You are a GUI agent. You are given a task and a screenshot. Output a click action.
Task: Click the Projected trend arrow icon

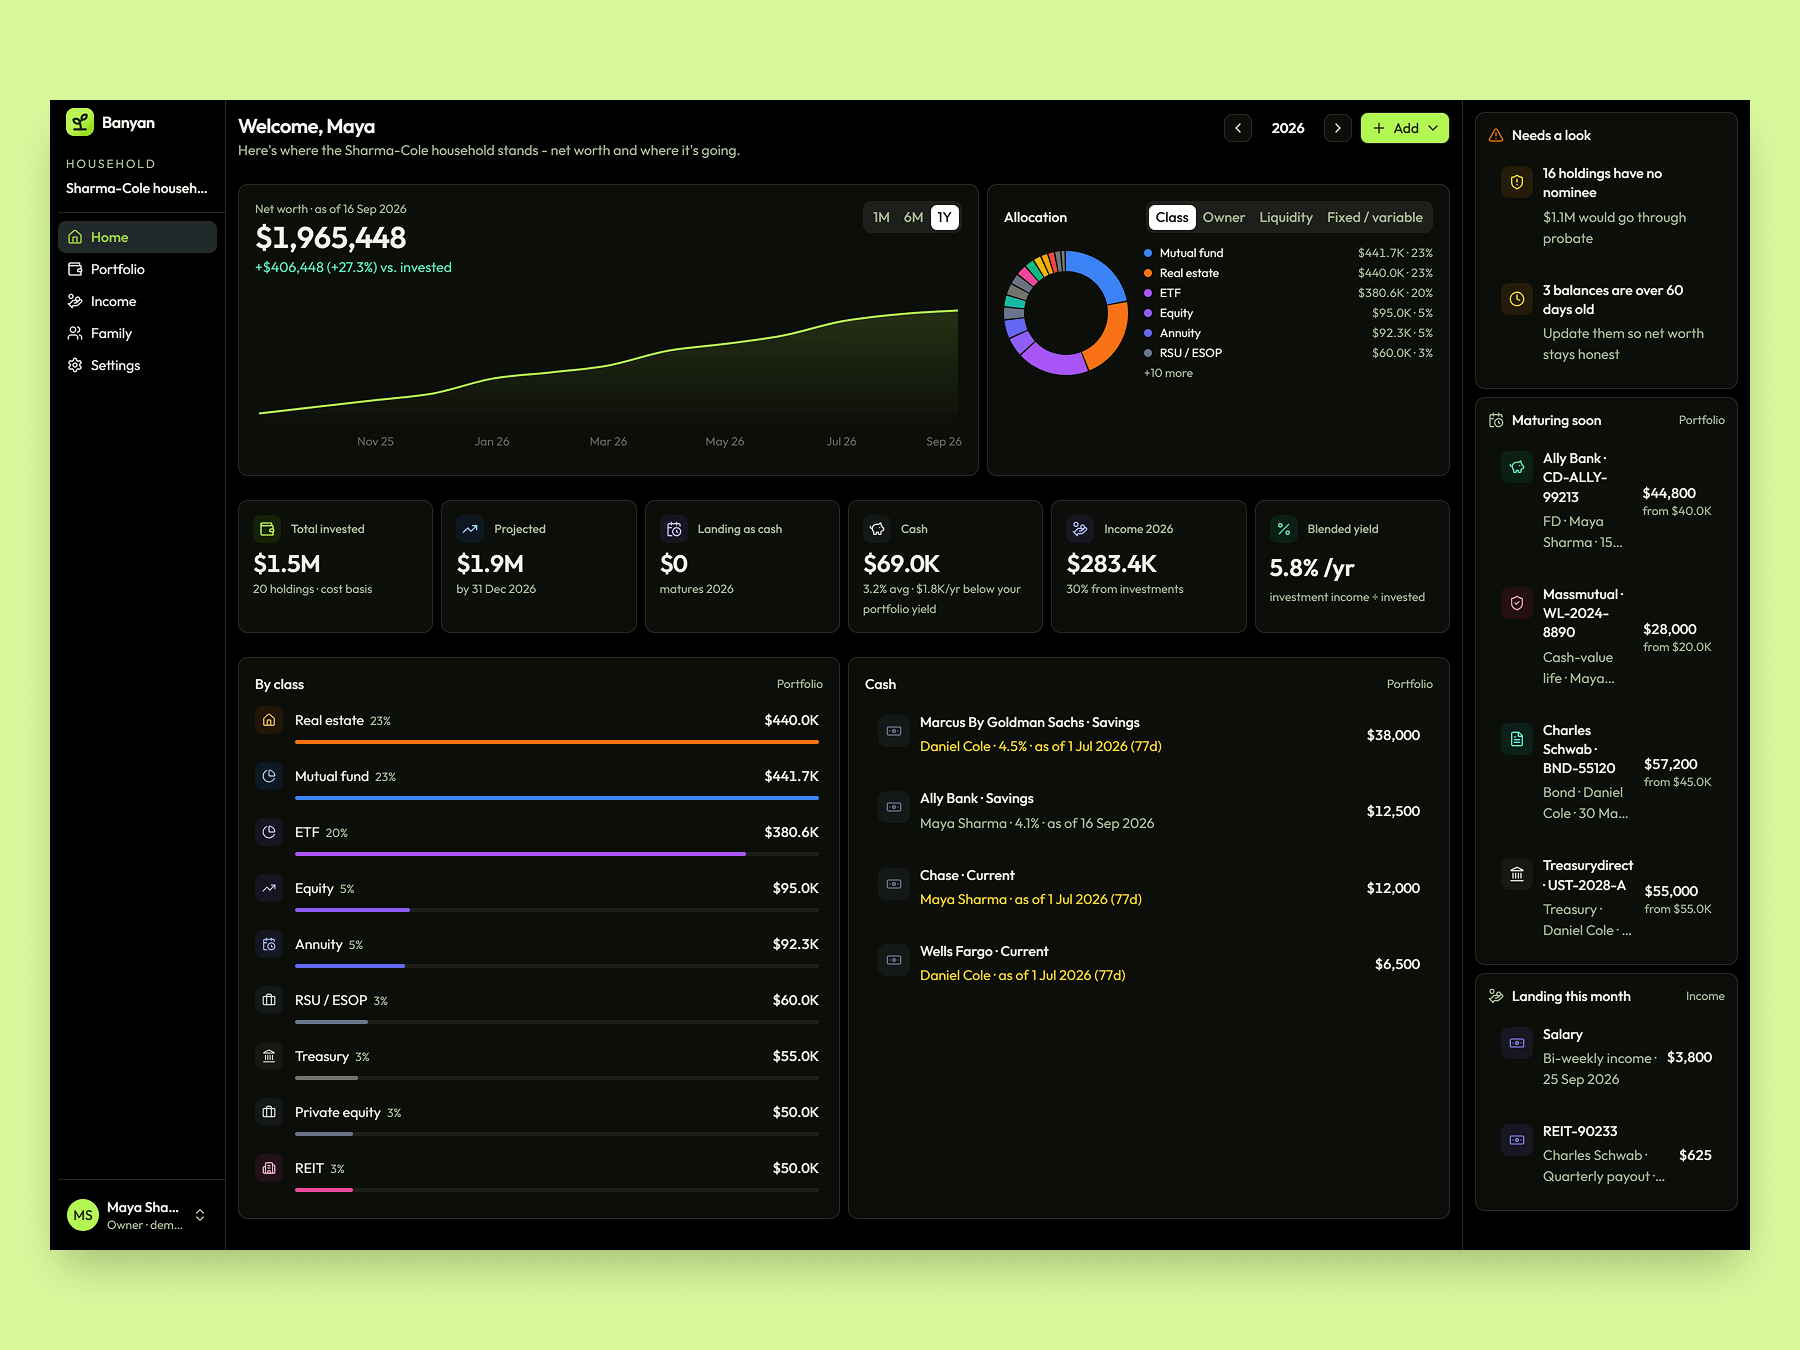click(471, 529)
